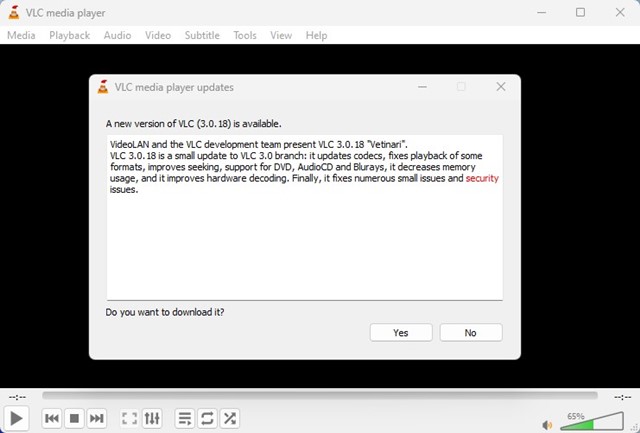Toggle fullscreen video mode
The height and width of the screenshot is (433, 640).
(x=129, y=418)
